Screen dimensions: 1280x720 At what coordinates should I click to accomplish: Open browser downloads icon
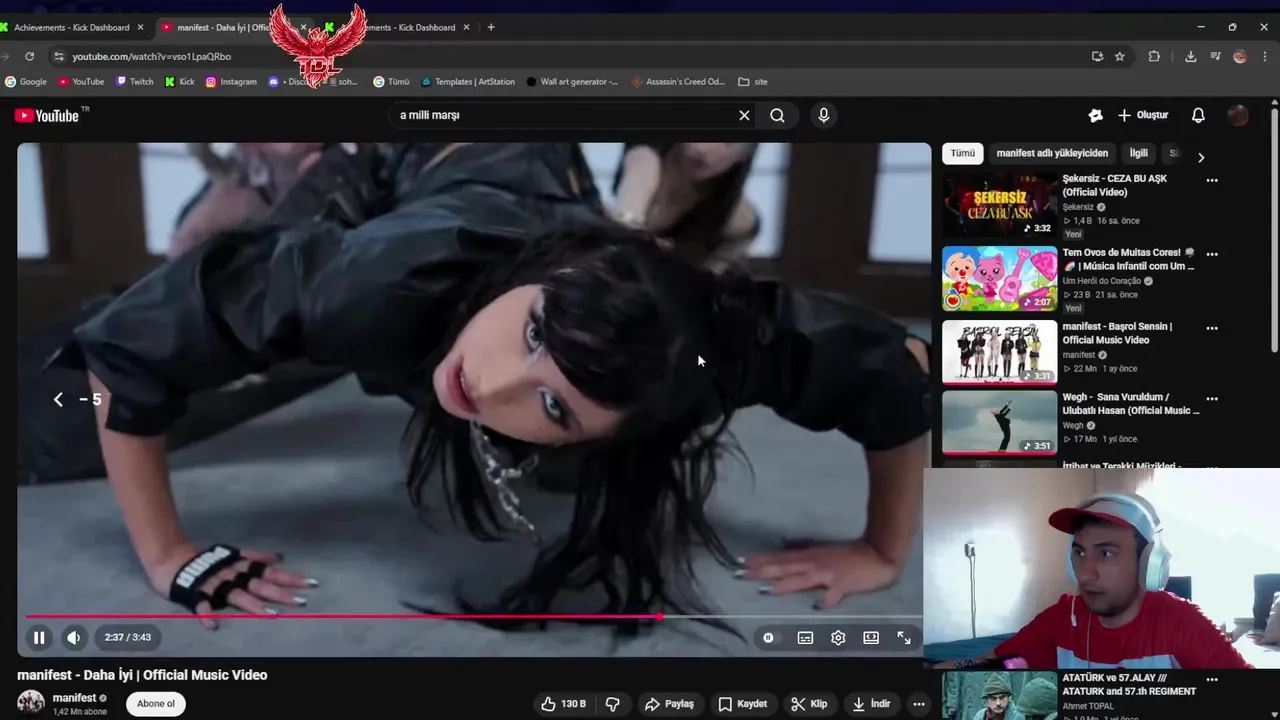pos(1190,57)
